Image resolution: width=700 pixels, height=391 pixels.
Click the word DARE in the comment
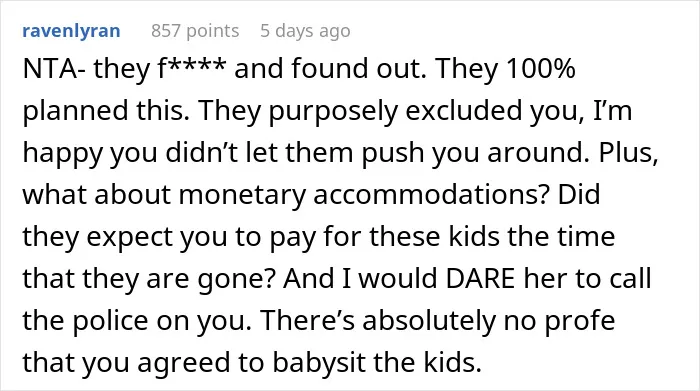pyautogui.click(x=481, y=279)
